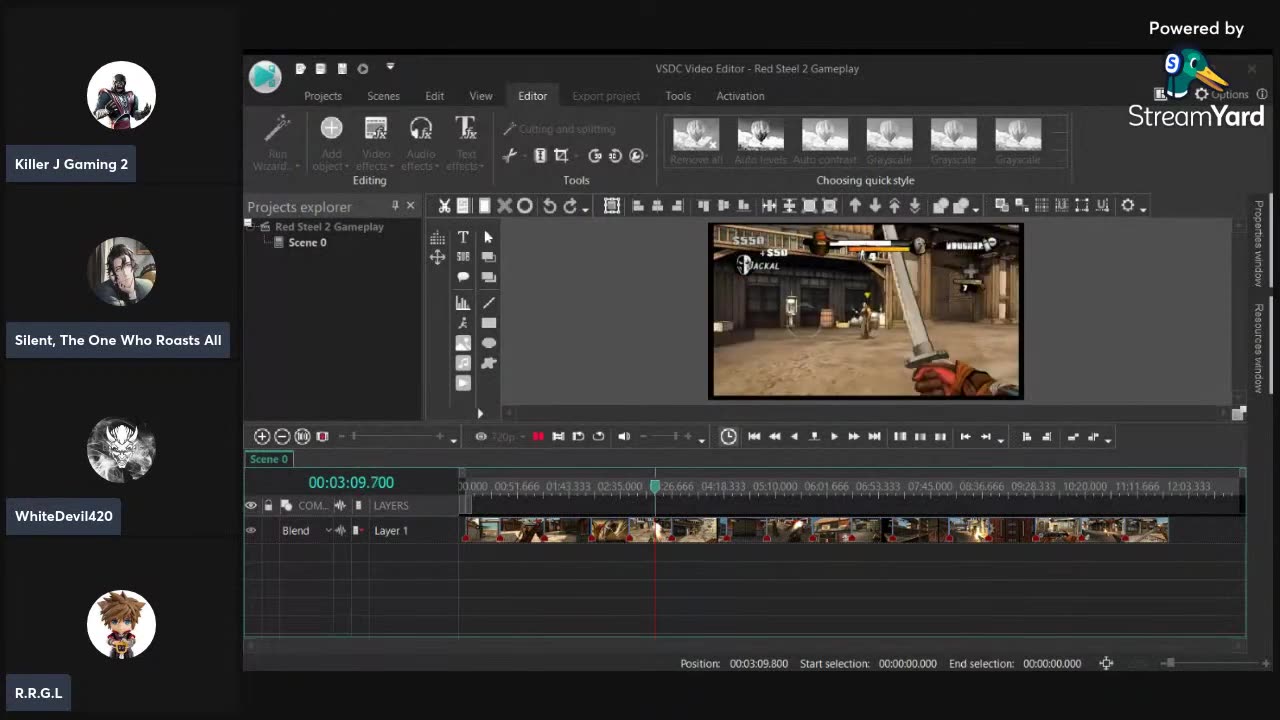1280x720 pixels.
Task: Click the split scissors tool in Tools
Action: [509, 155]
